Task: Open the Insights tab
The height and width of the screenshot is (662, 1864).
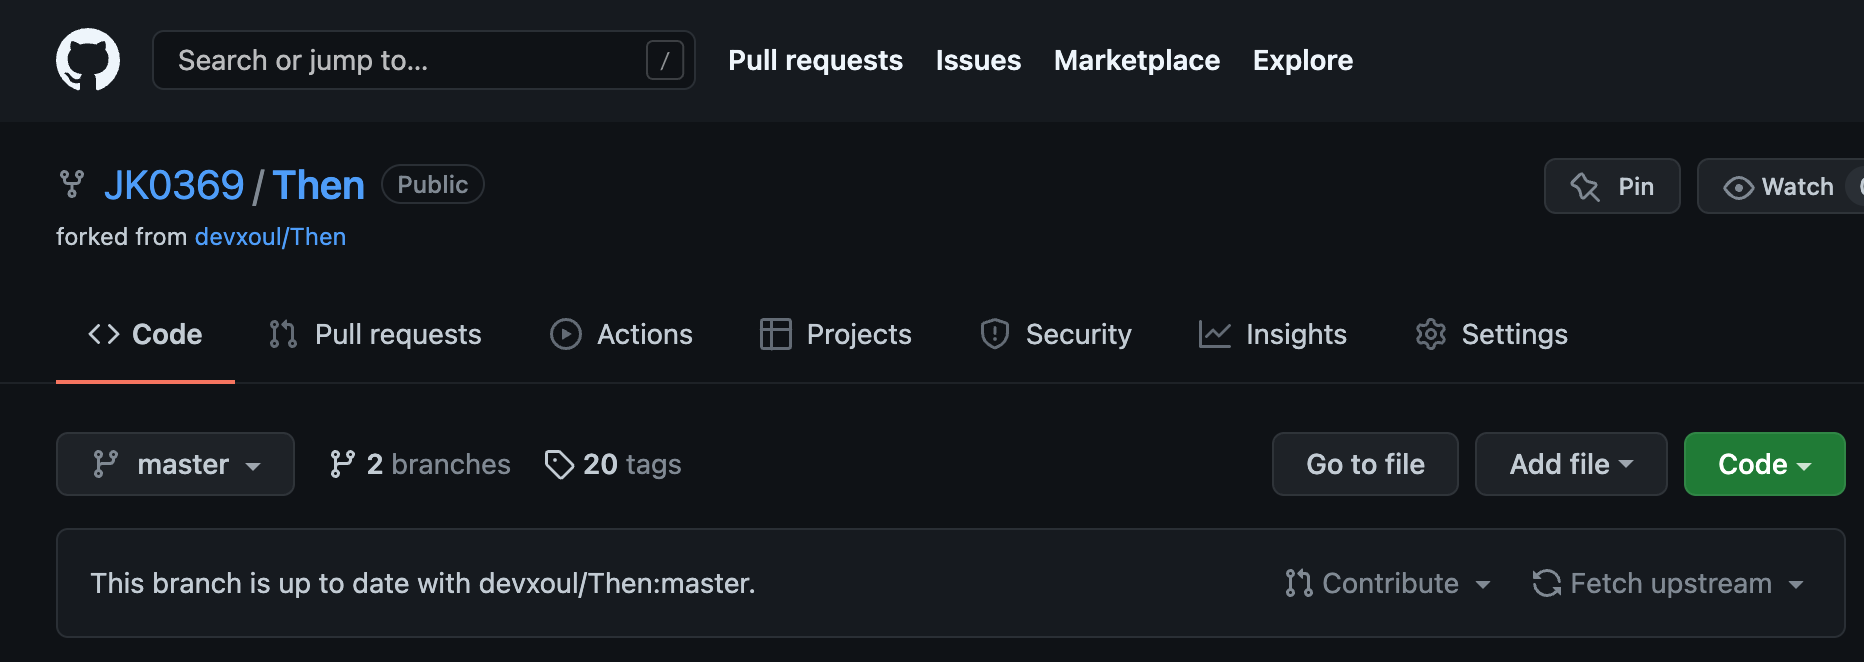Action: pyautogui.click(x=1272, y=334)
